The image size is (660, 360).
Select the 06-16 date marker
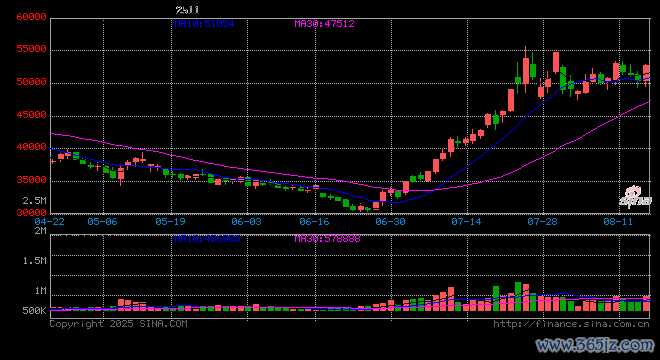click(x=314, y=221)
